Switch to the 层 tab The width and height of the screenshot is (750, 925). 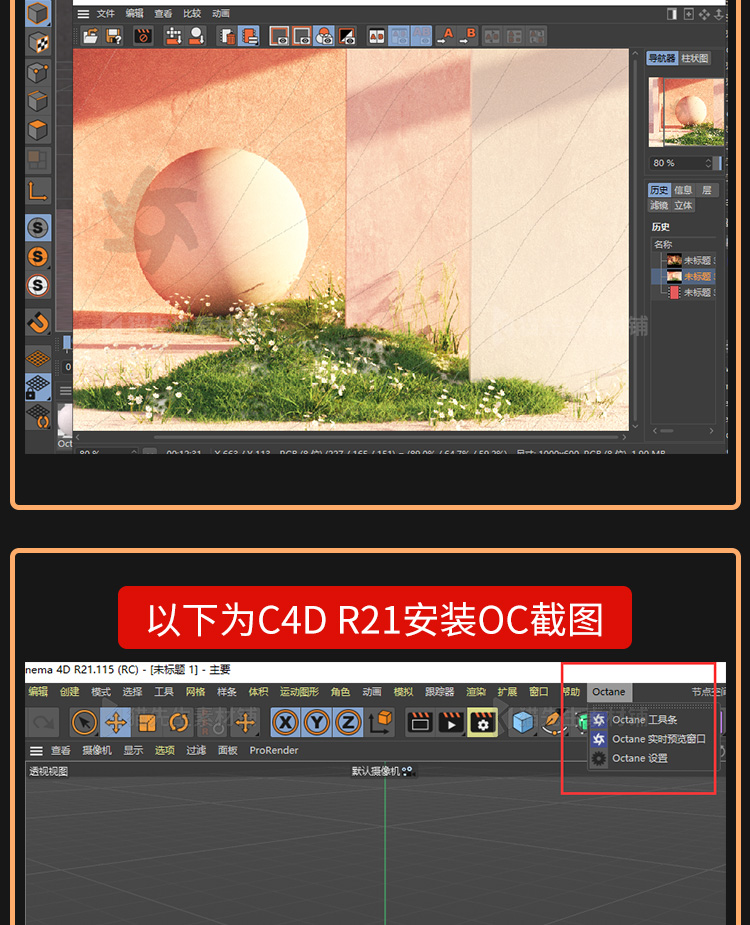click(707, 190)
